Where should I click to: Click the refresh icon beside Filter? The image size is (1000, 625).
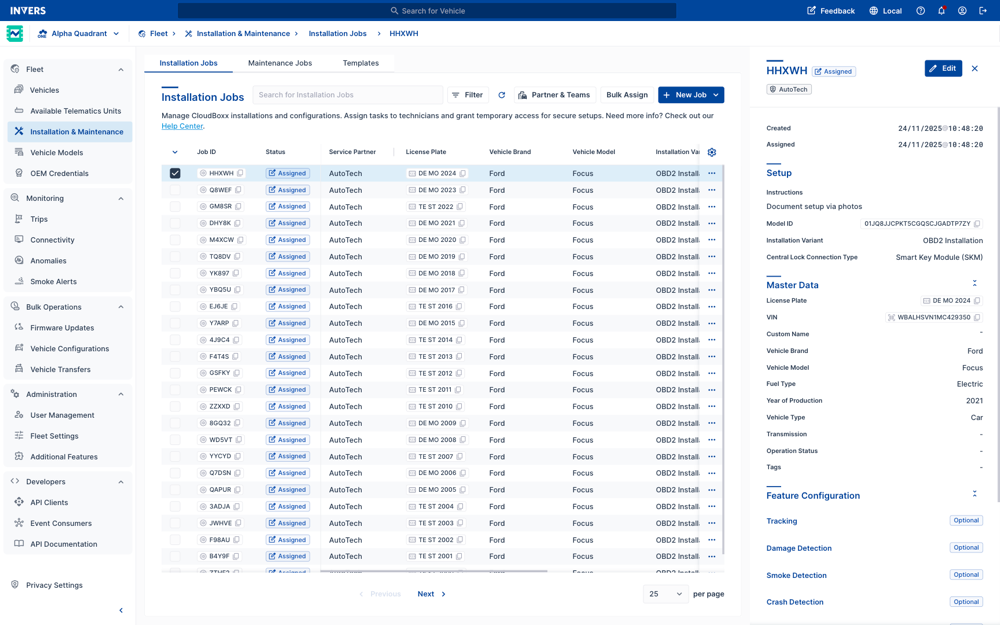[502, 95]
